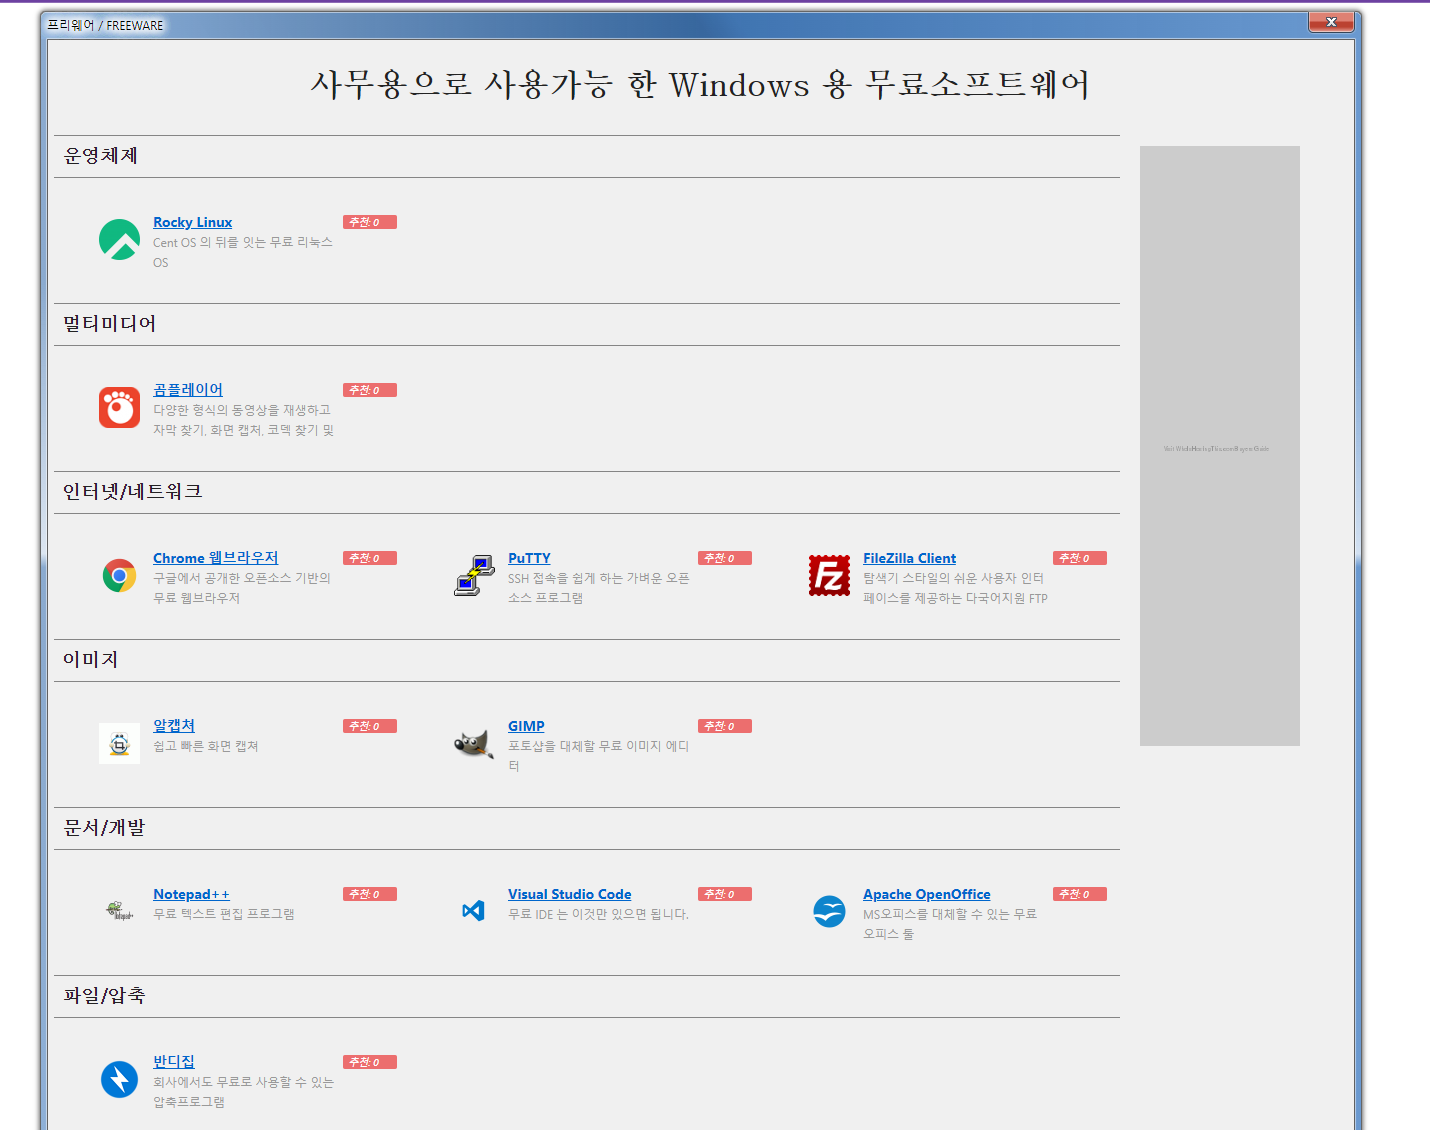Click the GIMP mascot icon
Image resolution: width=1430 pixels, height=1130 pixels.
coord(474,744)
